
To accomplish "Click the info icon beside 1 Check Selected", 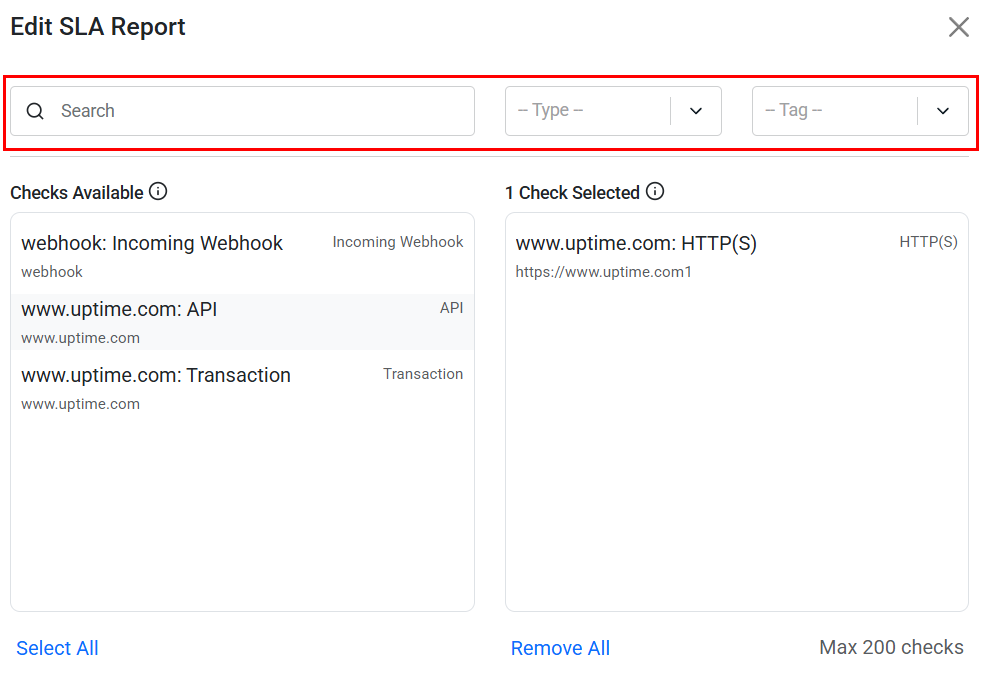I will 655,191.
